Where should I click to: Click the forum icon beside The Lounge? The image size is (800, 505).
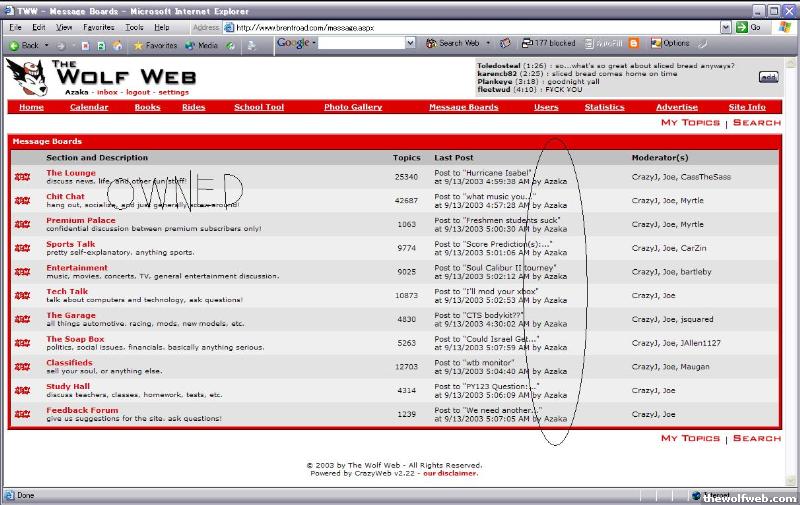22,177
